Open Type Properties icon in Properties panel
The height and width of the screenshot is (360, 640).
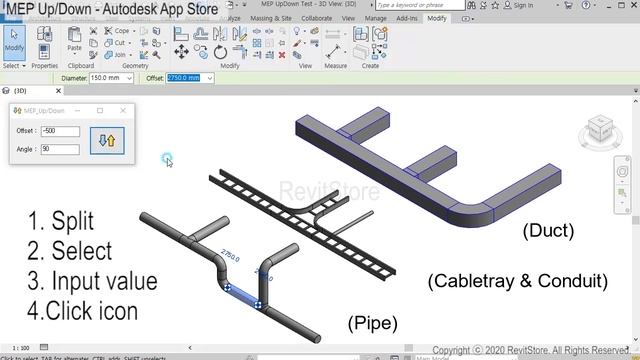[44, 33]
